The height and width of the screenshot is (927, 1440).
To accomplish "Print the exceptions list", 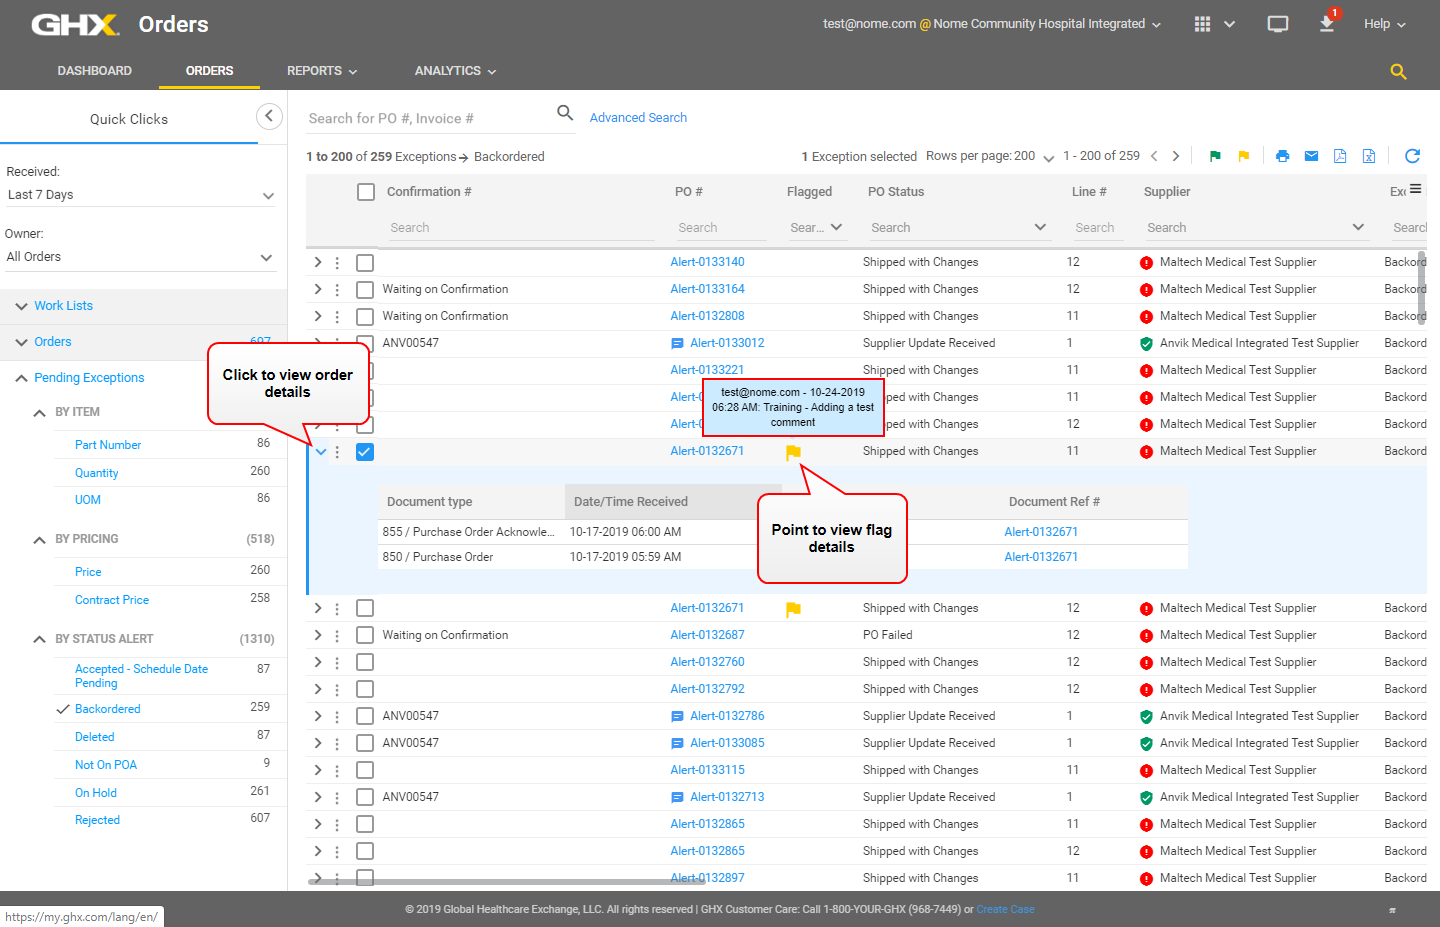I will pyautogui.click(x=1282, y=156).
